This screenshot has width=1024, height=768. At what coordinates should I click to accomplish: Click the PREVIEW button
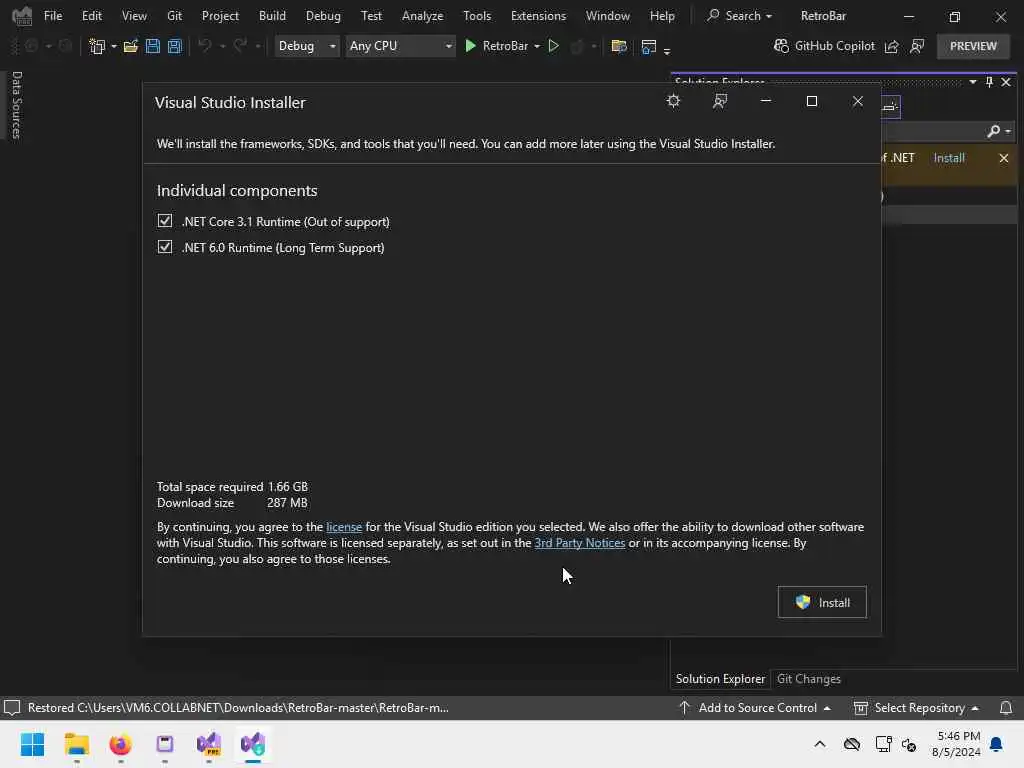point(973,46)
